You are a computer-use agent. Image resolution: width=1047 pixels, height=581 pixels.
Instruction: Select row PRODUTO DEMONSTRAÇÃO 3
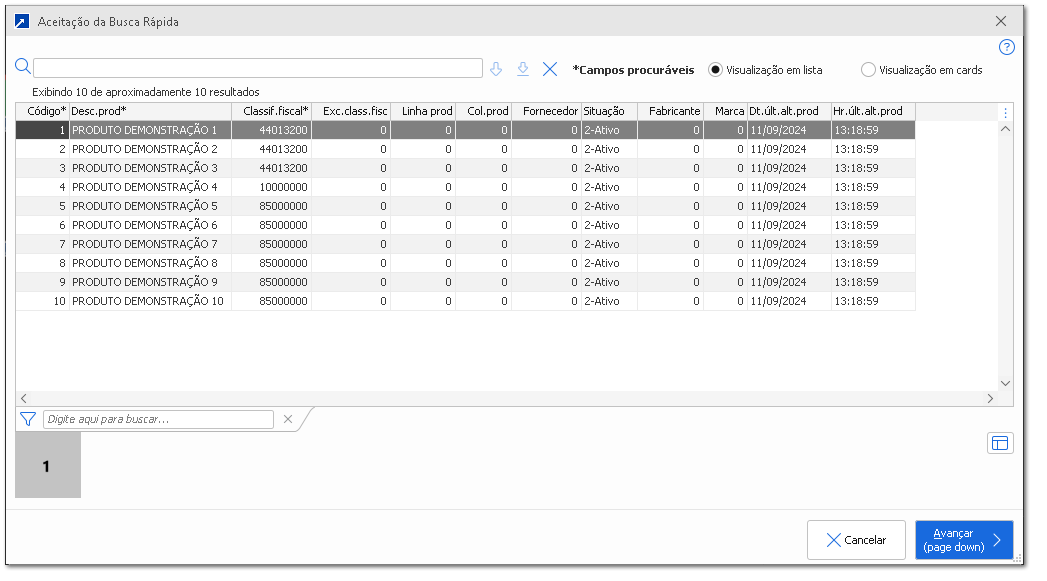point(465,168)
